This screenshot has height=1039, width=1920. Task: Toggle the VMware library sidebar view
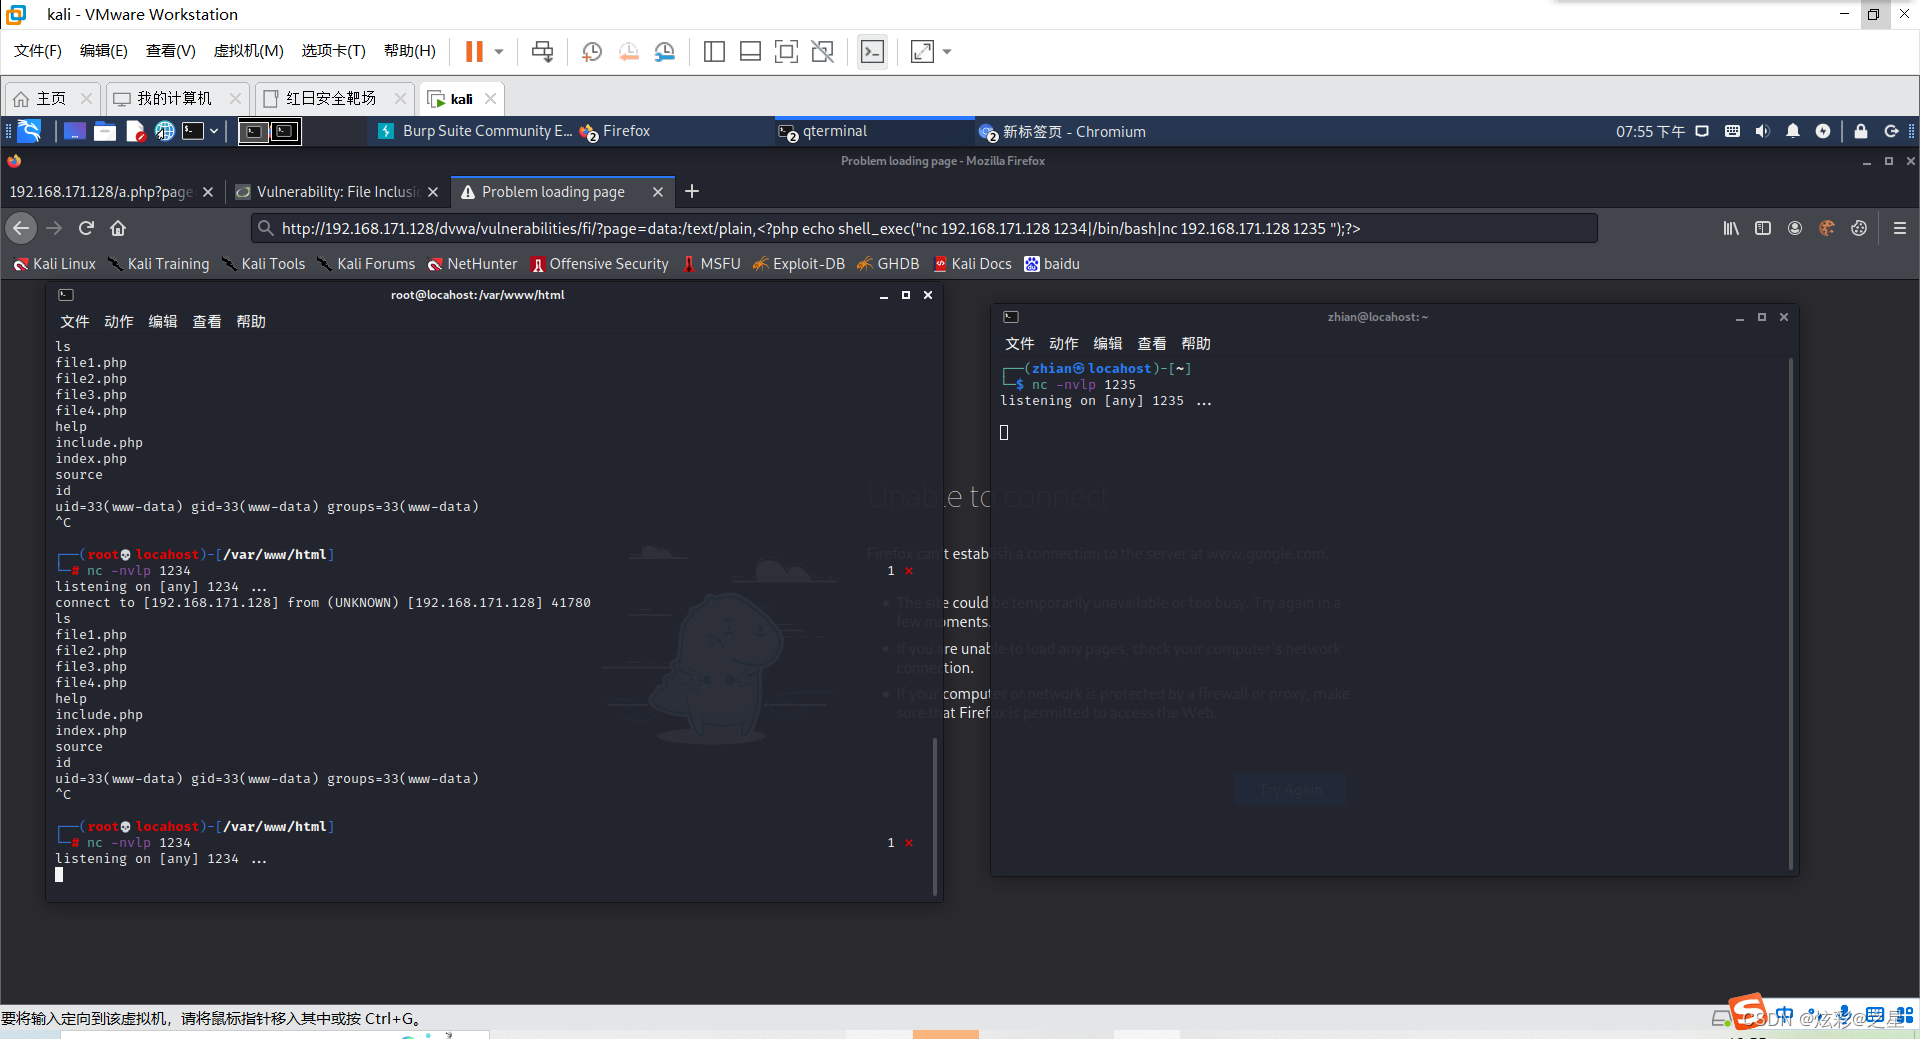[714, 51]
